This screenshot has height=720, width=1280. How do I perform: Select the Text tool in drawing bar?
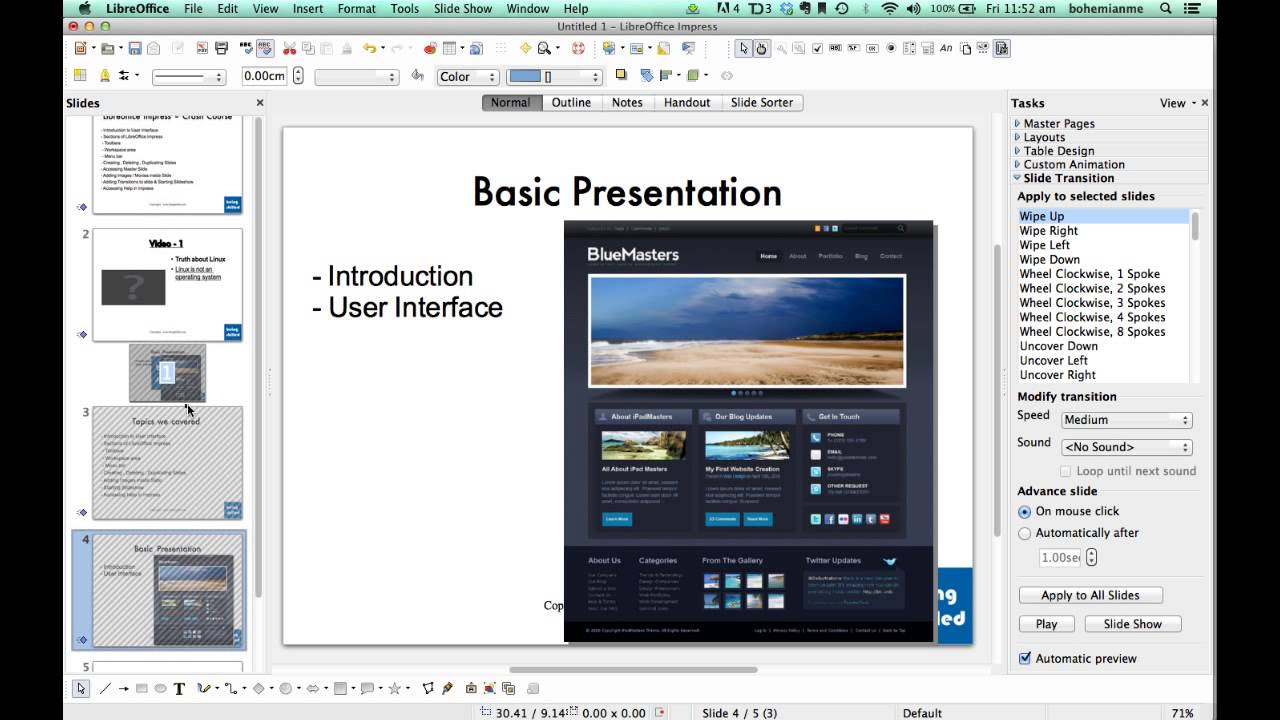click(x=179, y=688)
